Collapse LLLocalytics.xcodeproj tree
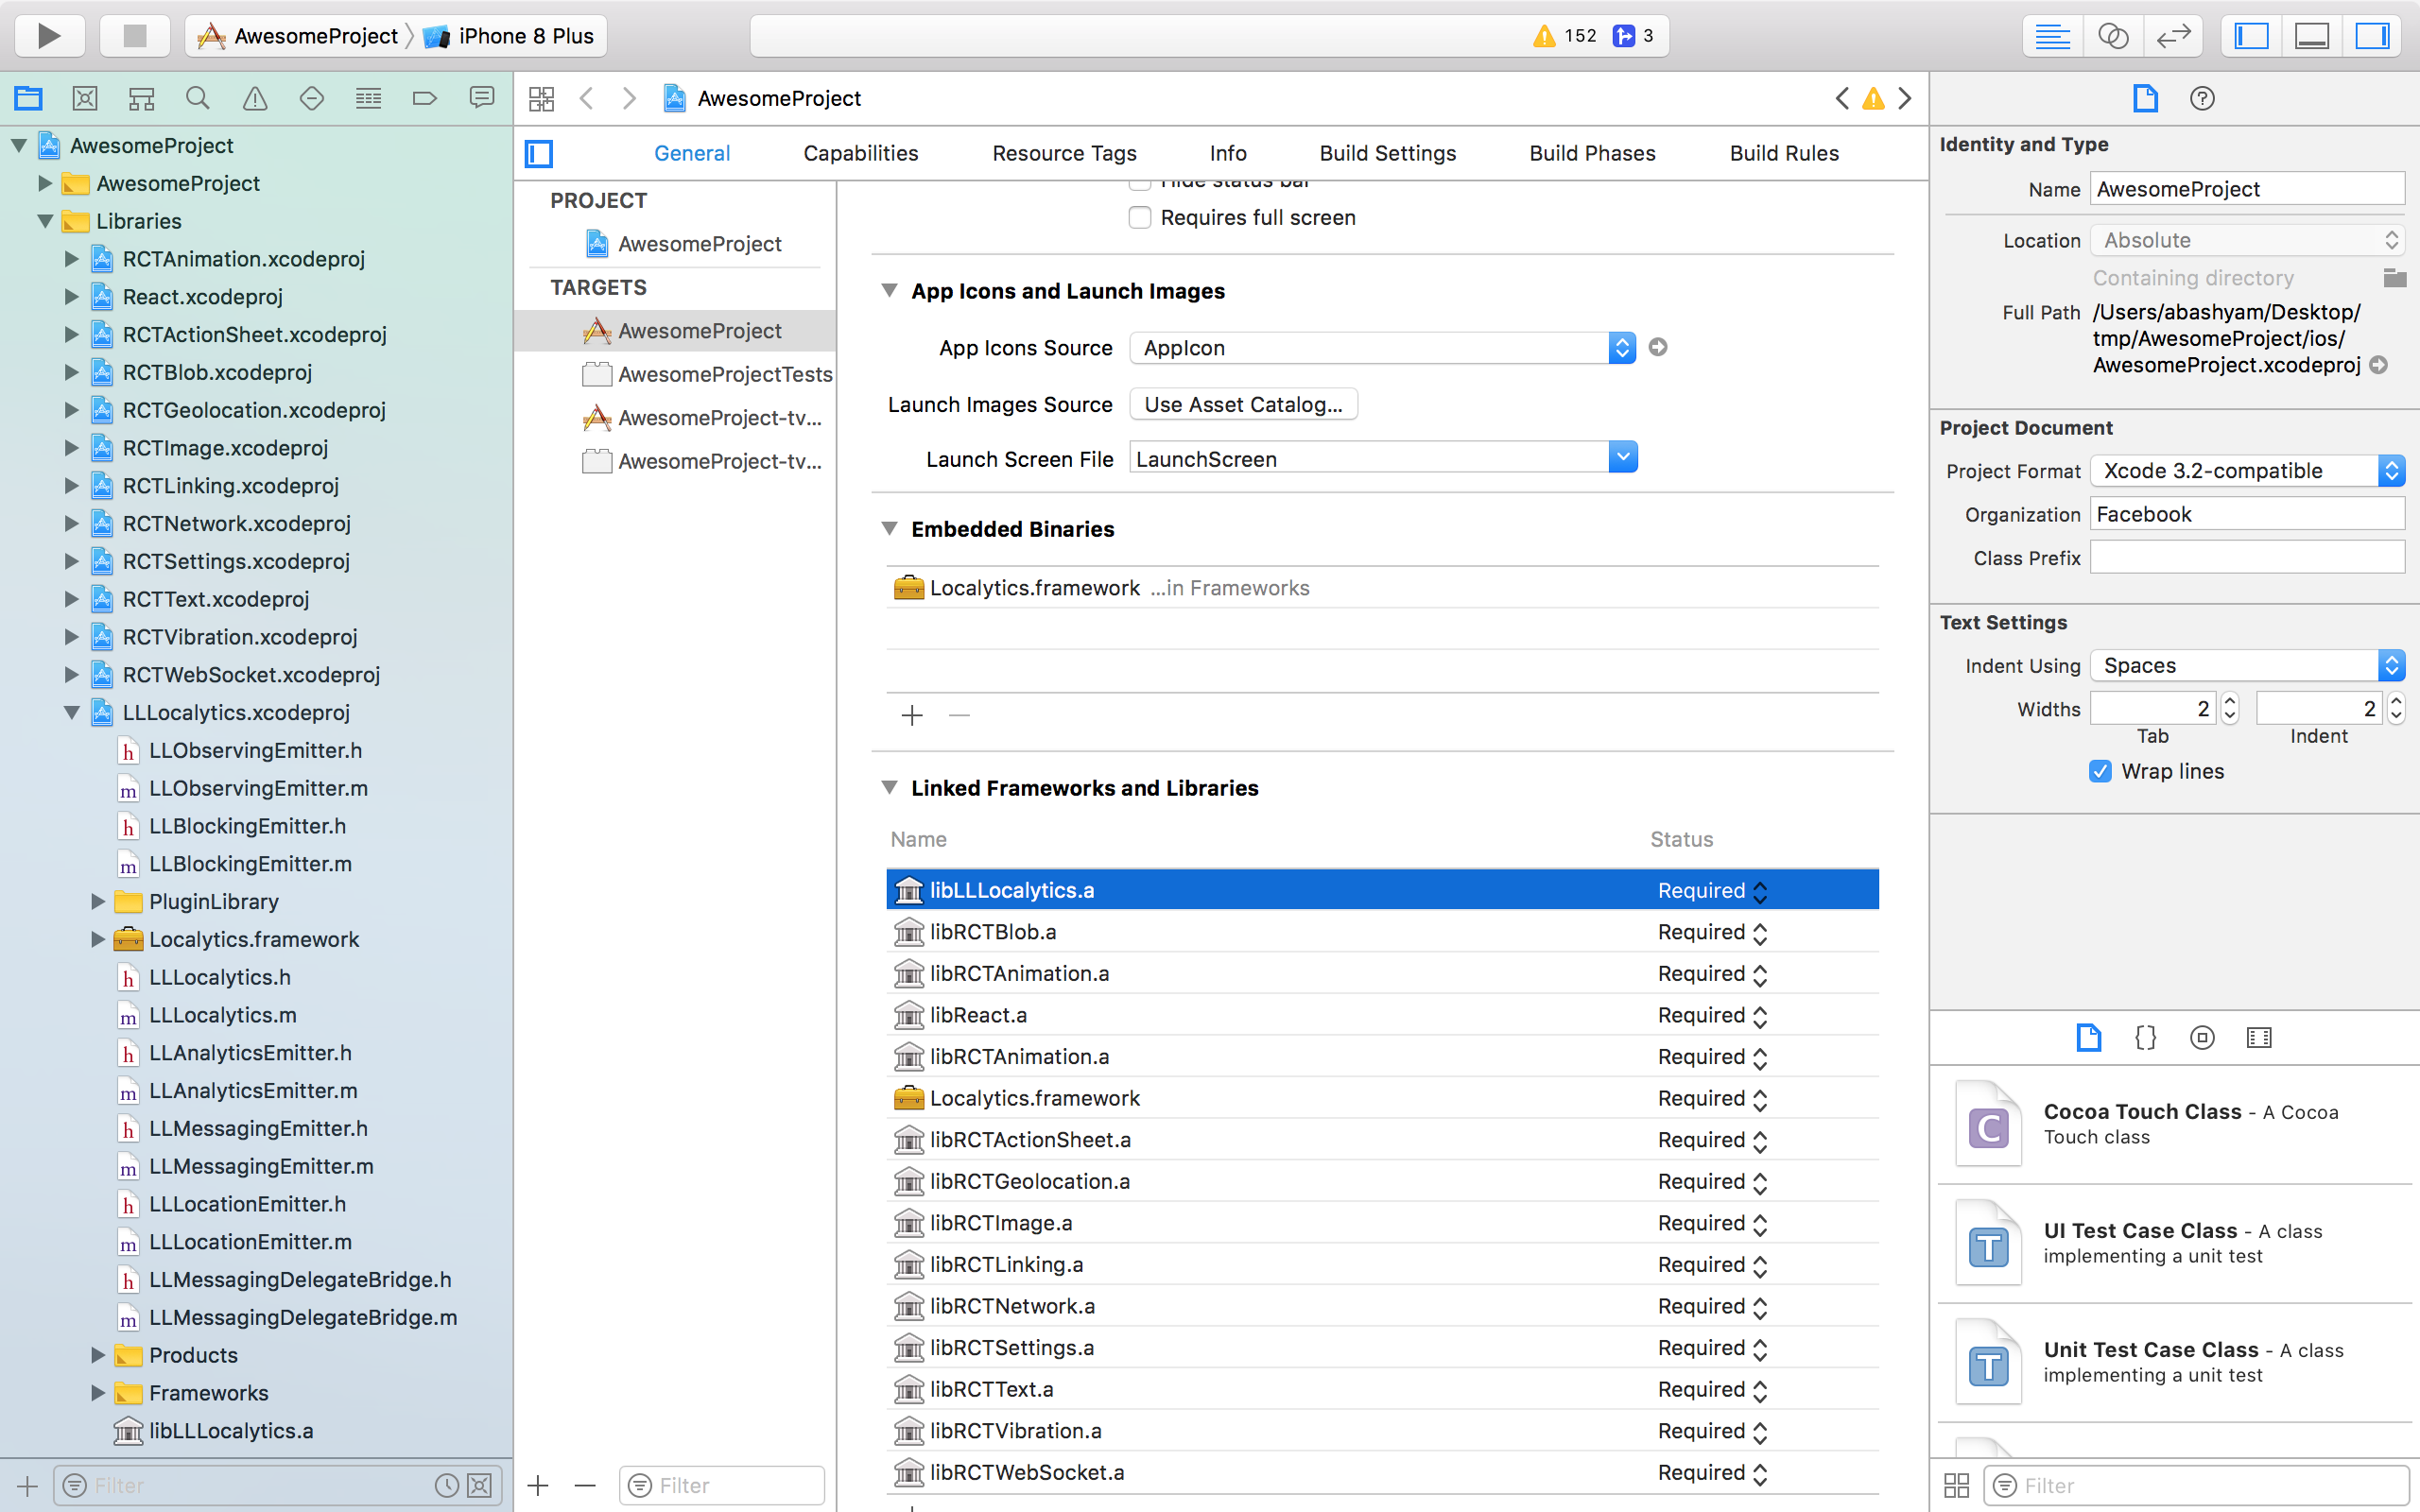Screen dimensions: 2420x1512 point(71,712)
